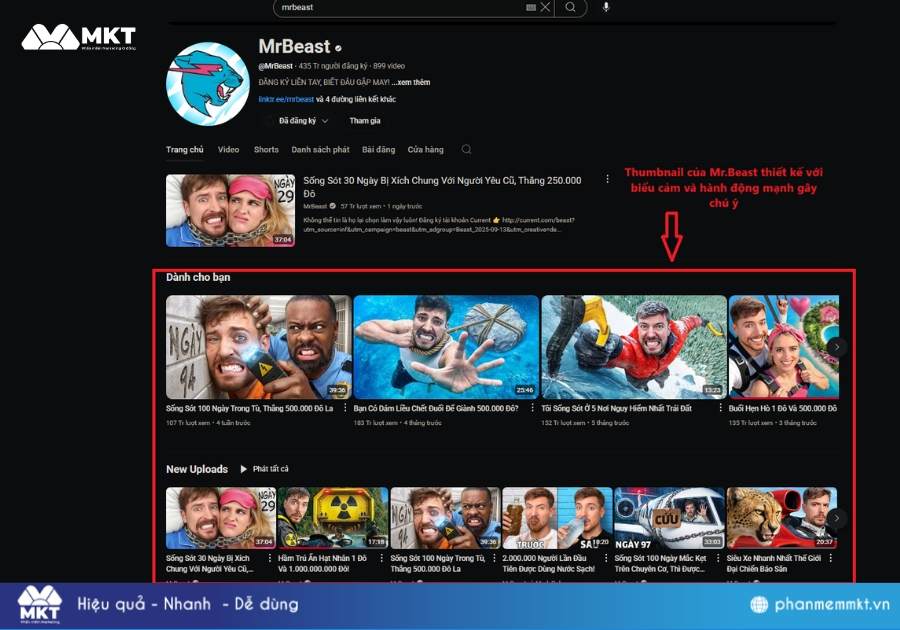Screen dimensions: 900x630
Task: Start voice search with the microphone icon
Action: pos(606,7)
